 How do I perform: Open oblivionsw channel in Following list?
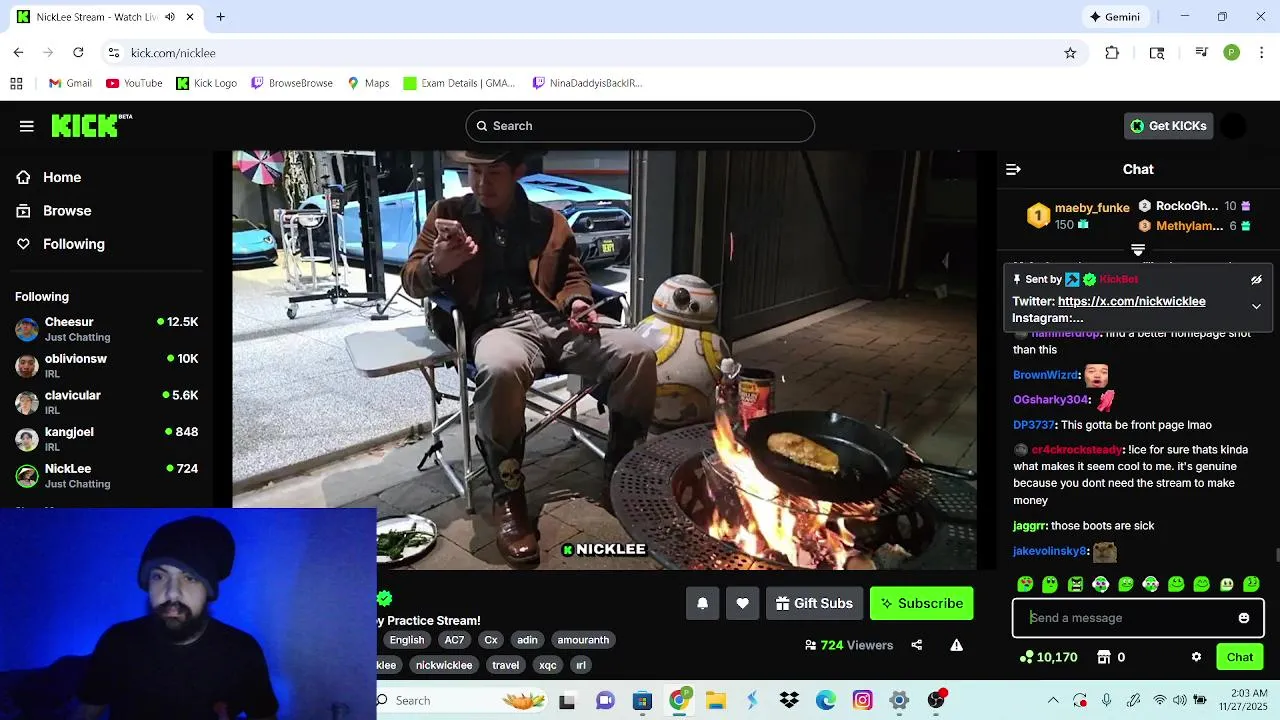click(107, 366)
